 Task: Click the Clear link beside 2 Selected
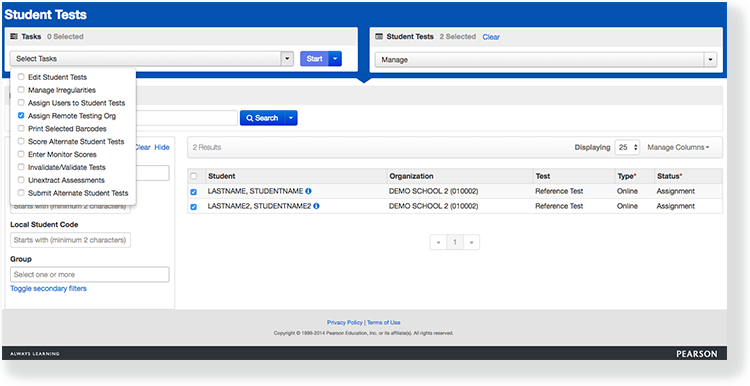tap(491, 37)
